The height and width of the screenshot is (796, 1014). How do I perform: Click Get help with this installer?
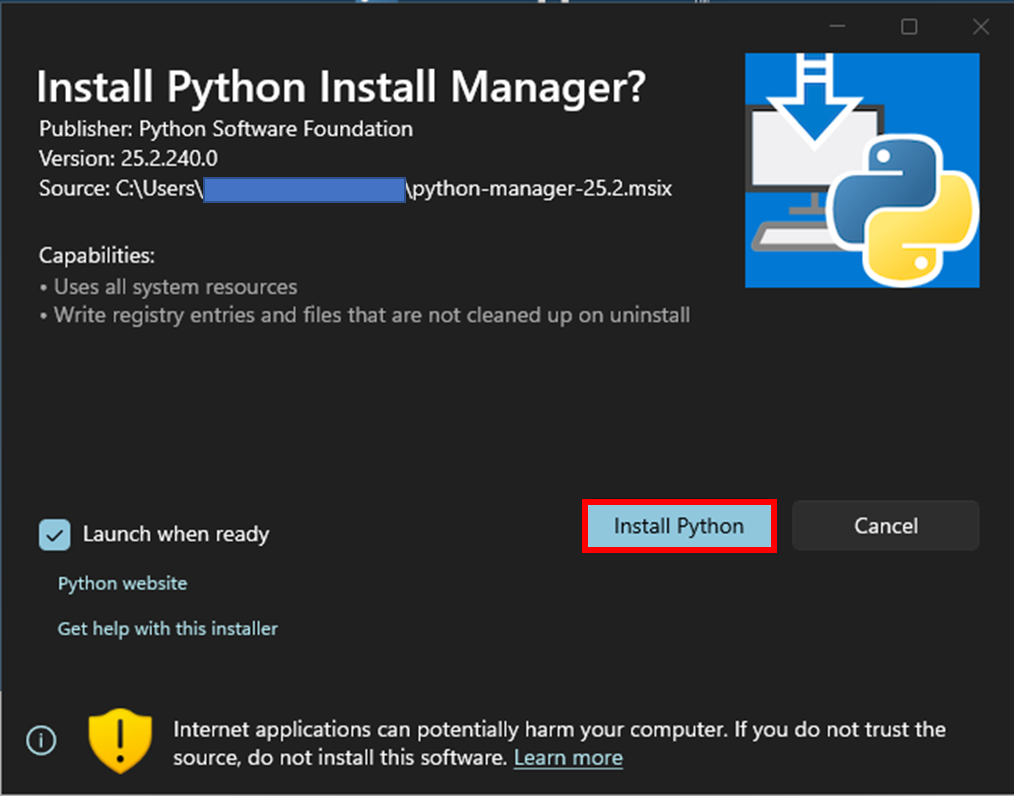point(167,629)
